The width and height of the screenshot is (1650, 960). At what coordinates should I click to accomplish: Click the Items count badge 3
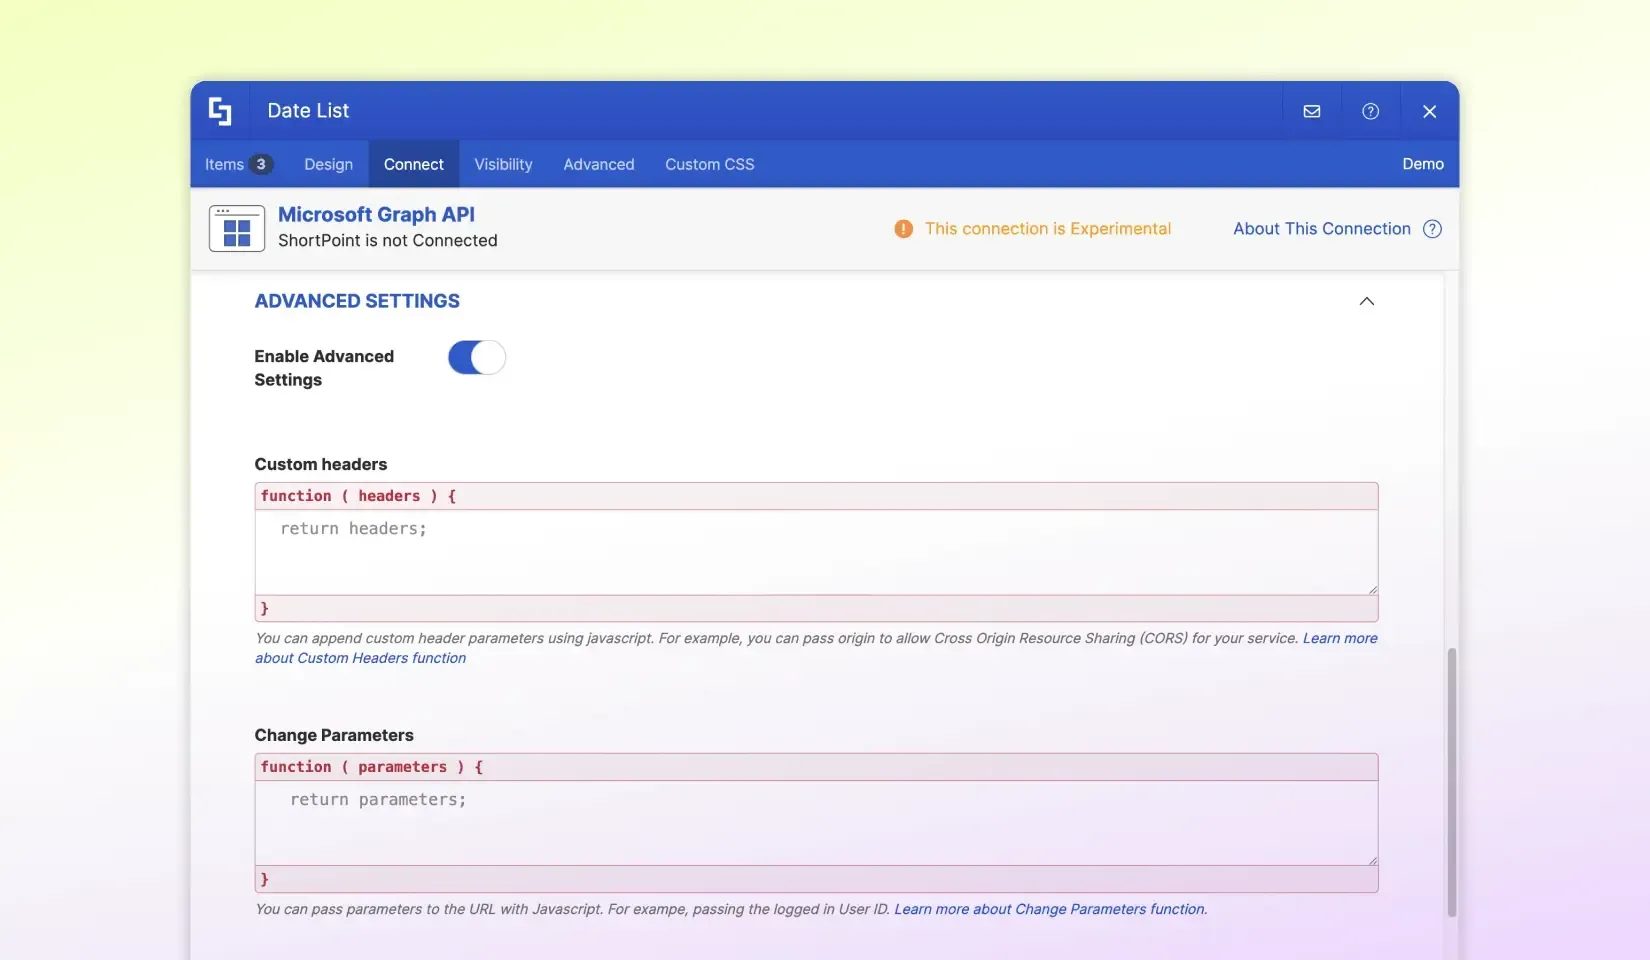(261, 164)
